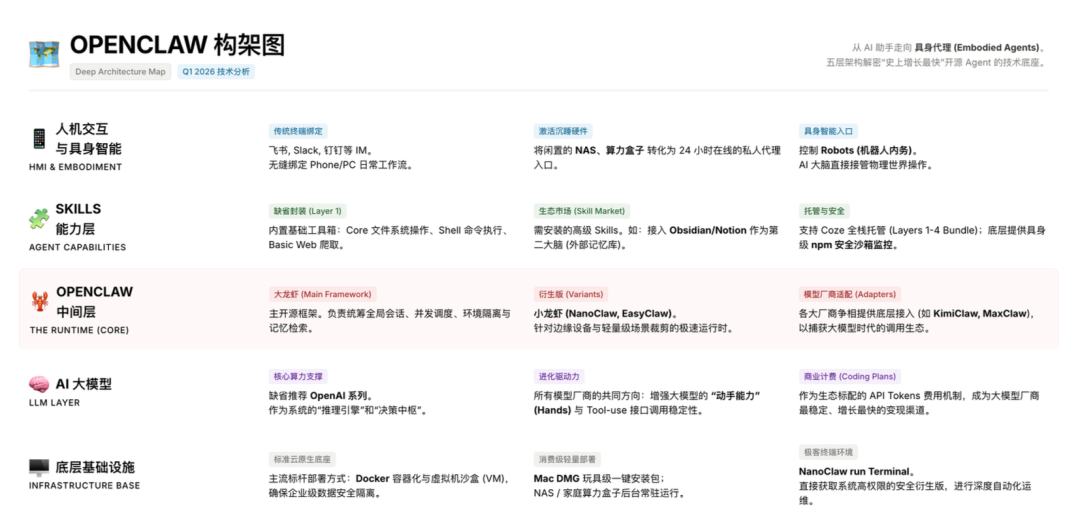Click the computer icon for 底层基础设施
This screenshot has width=1080, height=527.
click(x=39, y=468)
